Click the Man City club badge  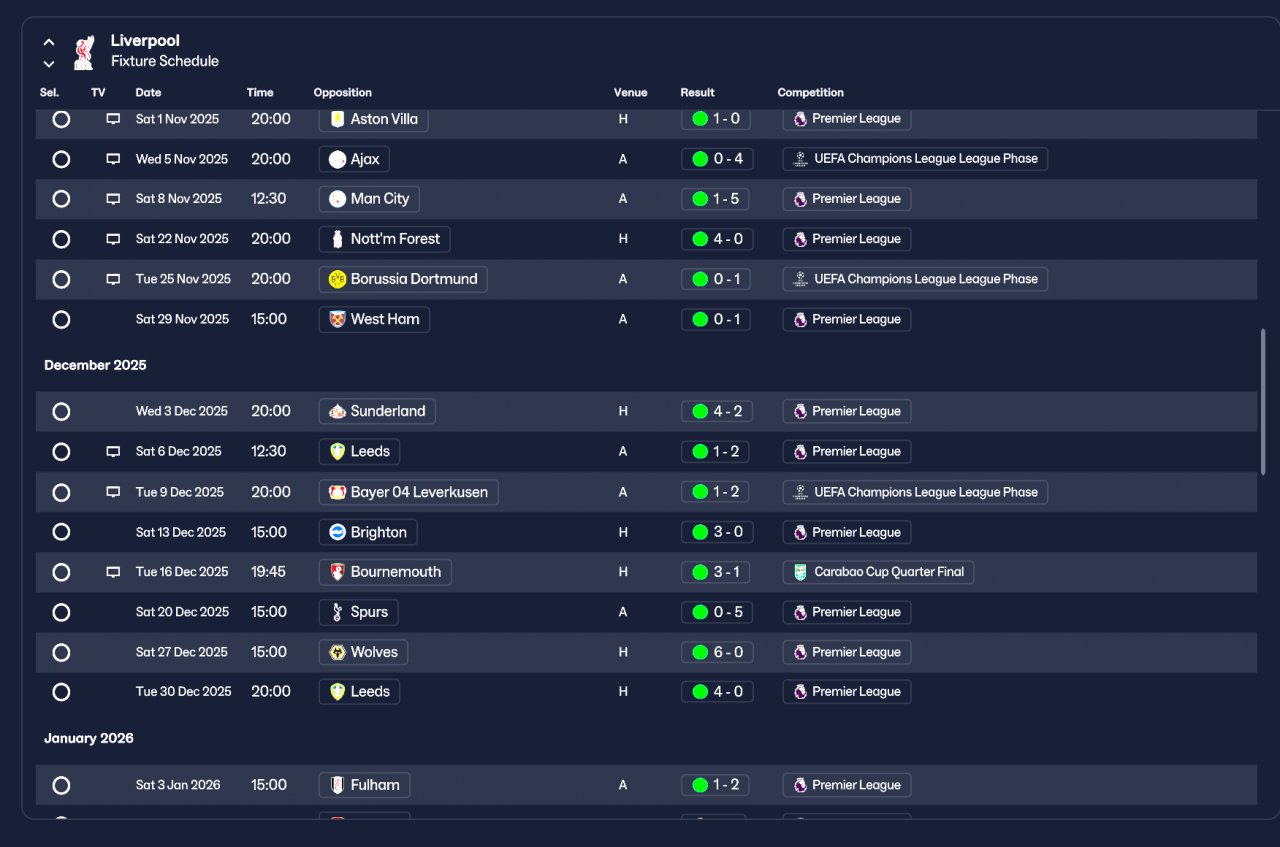[337, 199]
